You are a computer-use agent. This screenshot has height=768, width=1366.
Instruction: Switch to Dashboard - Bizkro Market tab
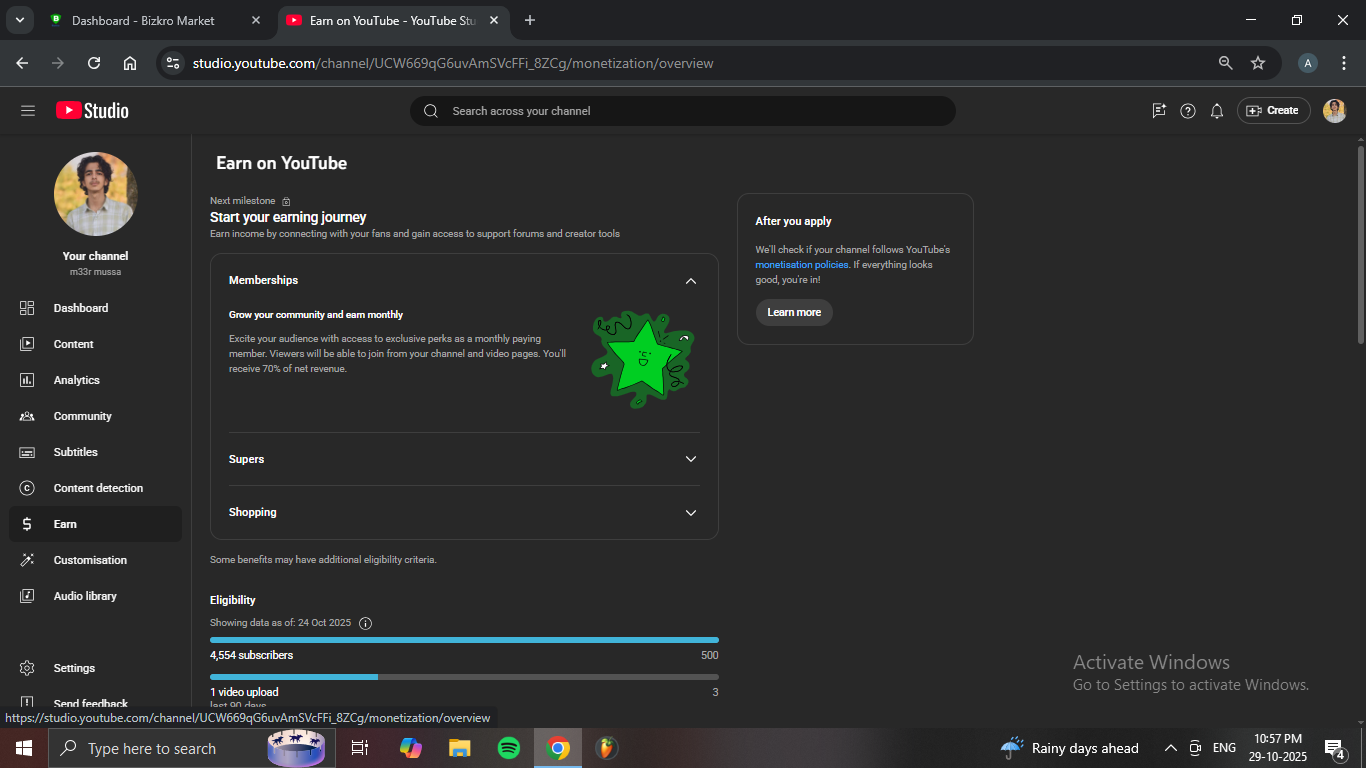click(143, 20)
